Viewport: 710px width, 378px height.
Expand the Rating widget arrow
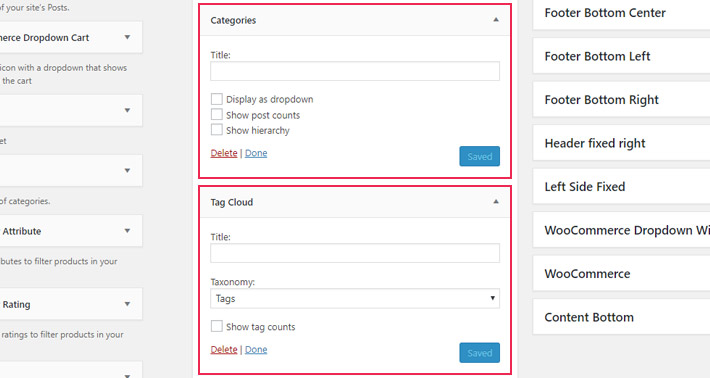[127, 304]
